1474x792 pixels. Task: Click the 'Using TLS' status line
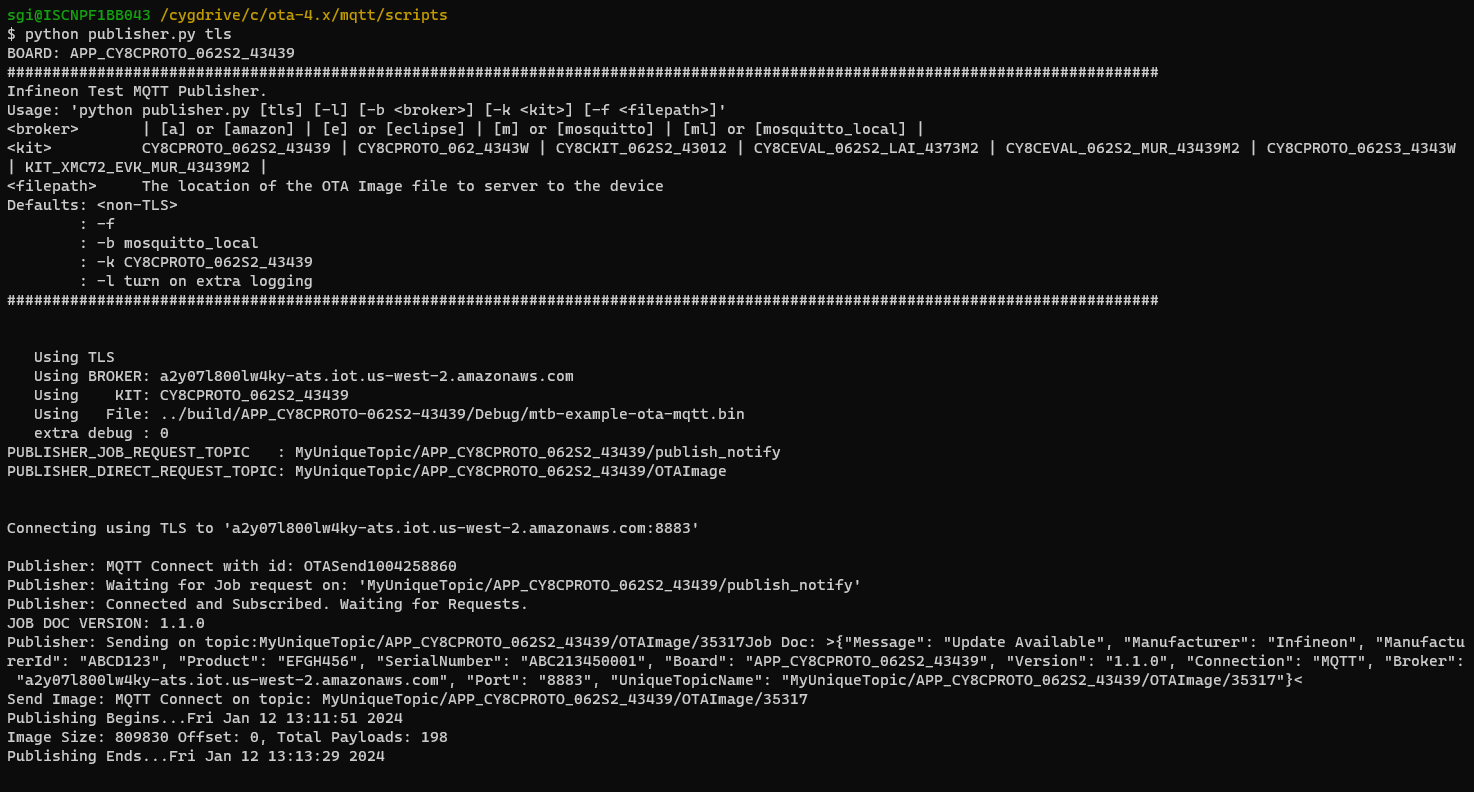point(74,357)
